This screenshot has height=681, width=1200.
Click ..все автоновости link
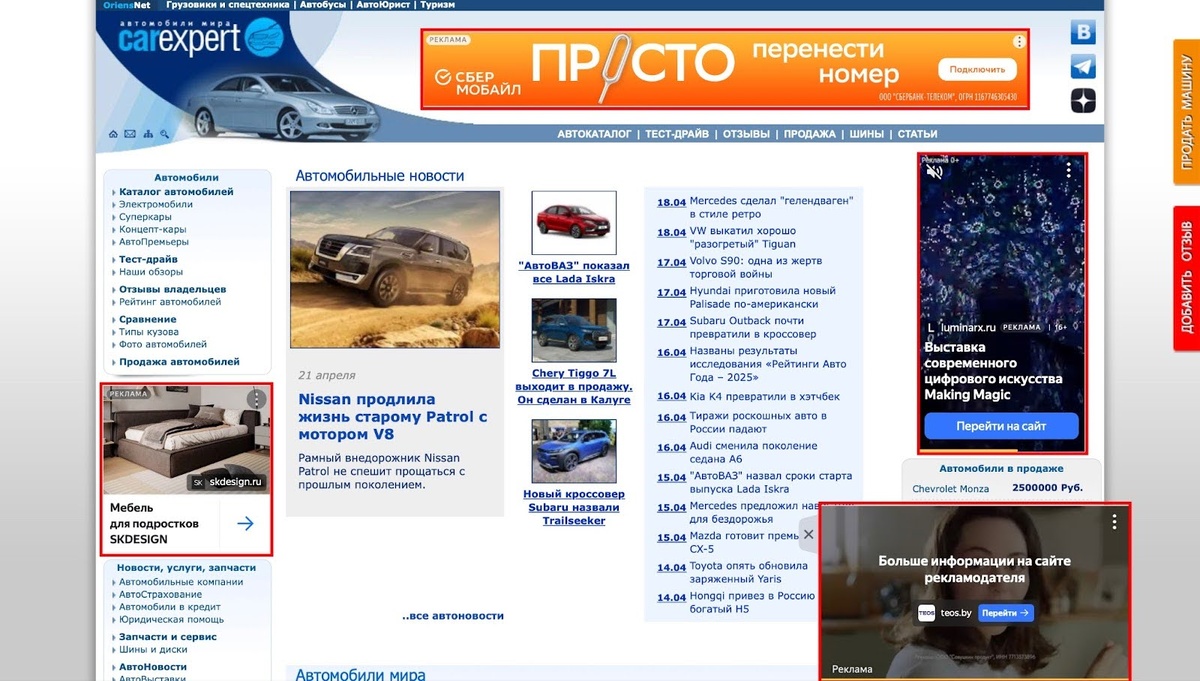click(x=453, y=616)
